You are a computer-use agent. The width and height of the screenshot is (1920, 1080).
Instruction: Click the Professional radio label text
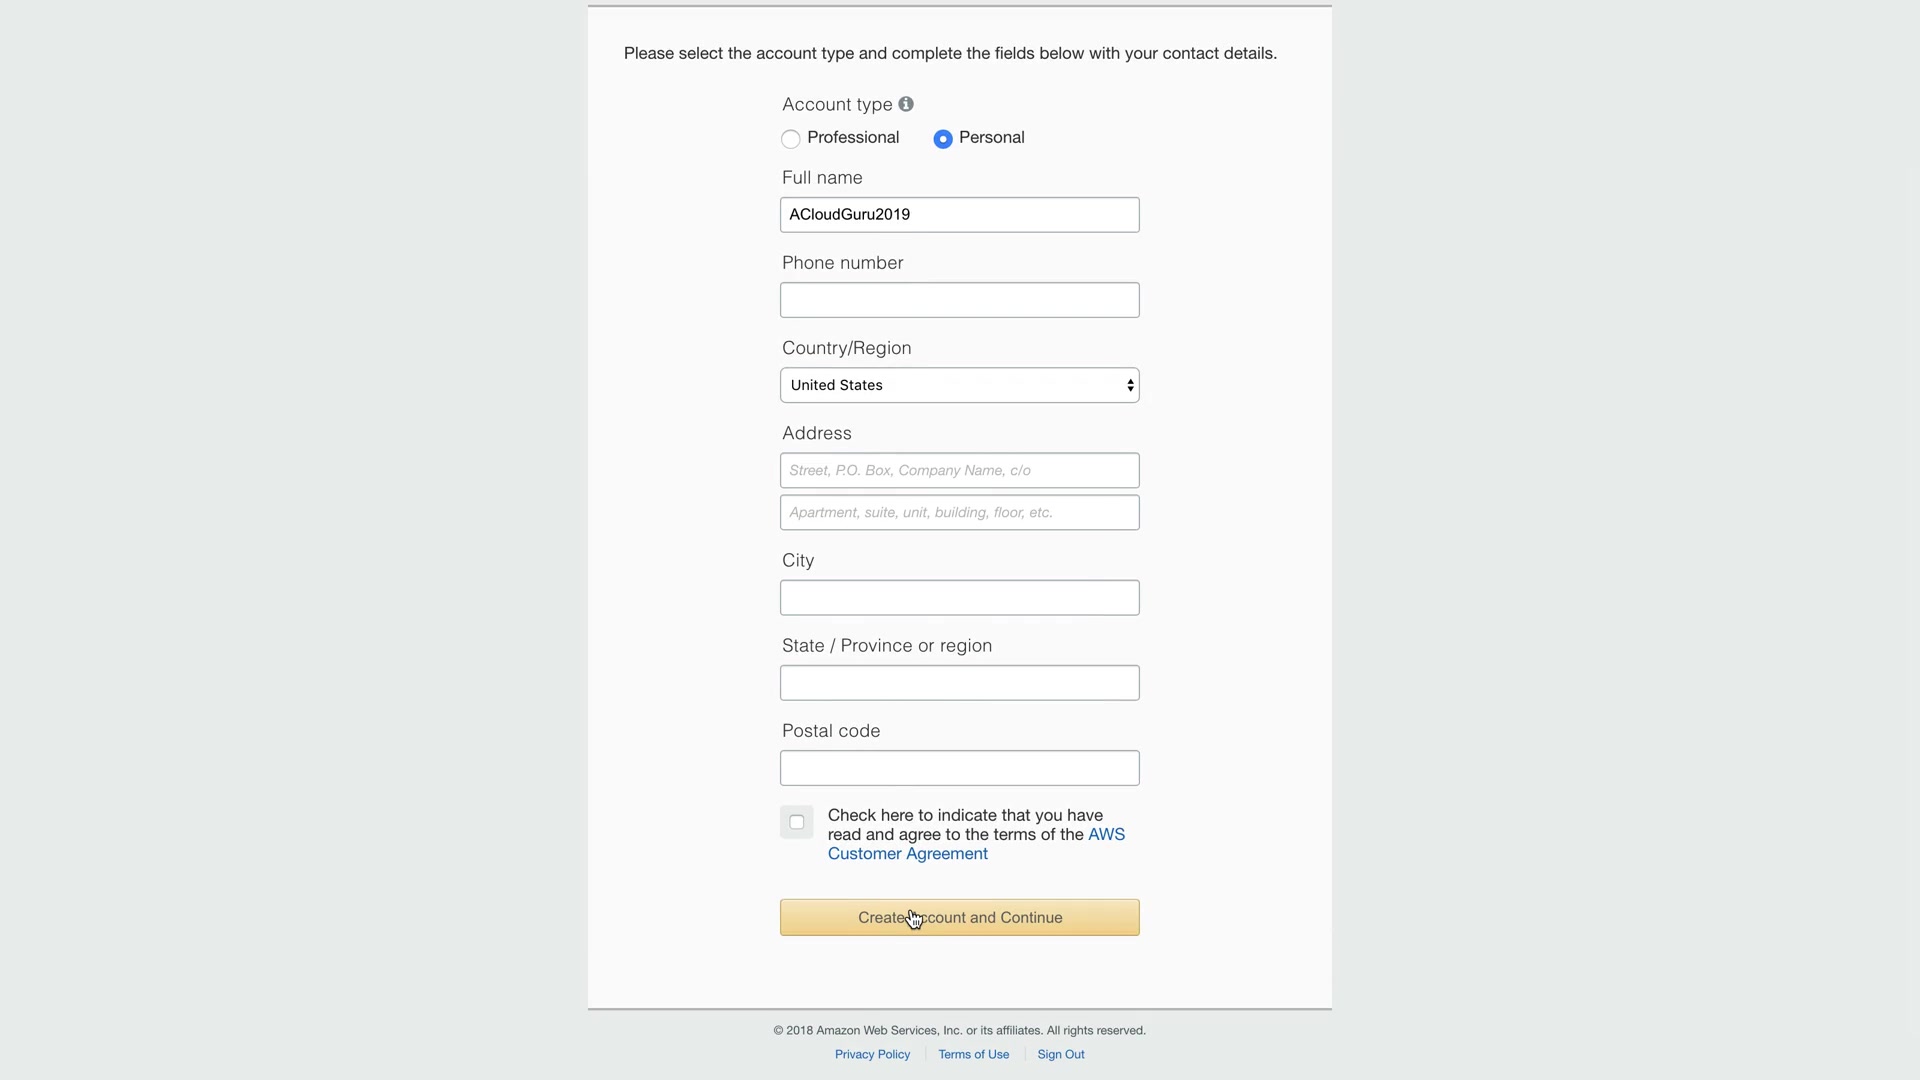click(853, 138)
